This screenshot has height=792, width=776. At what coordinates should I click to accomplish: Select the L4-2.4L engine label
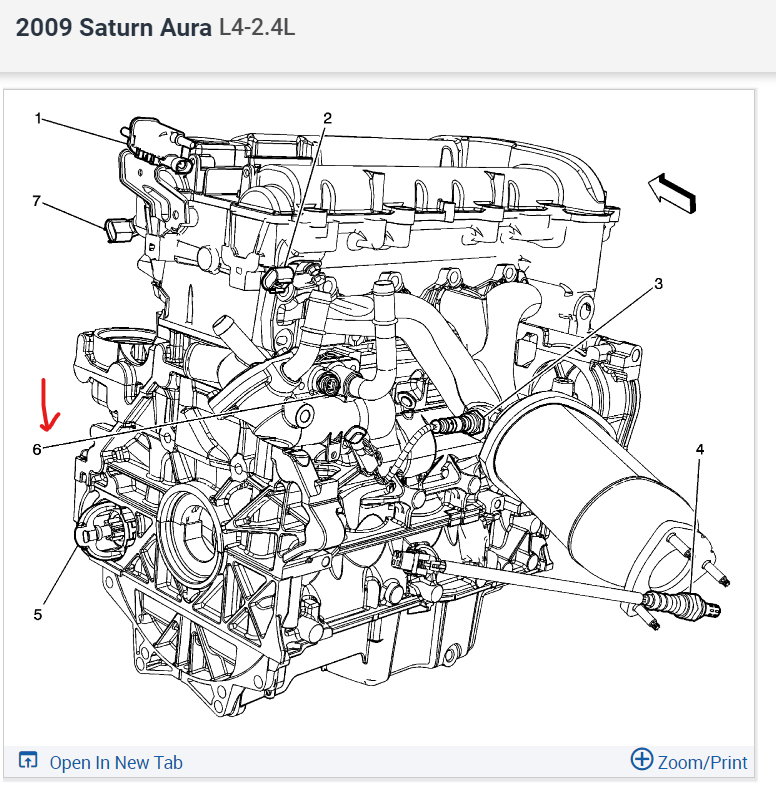click(257, 27)
